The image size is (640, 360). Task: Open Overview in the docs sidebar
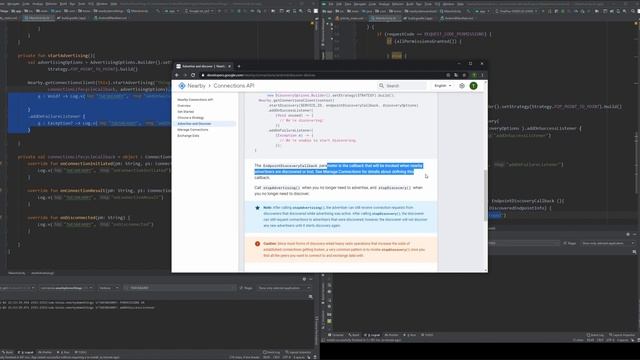click(184, 106)
